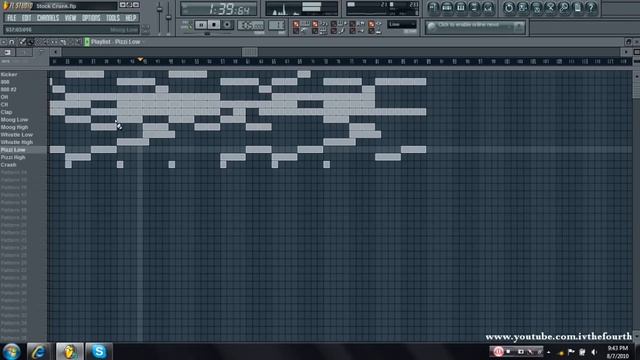The image size is (640, 360).
Task: Select the Moog Low pattern row
Action: click(23, 120)
